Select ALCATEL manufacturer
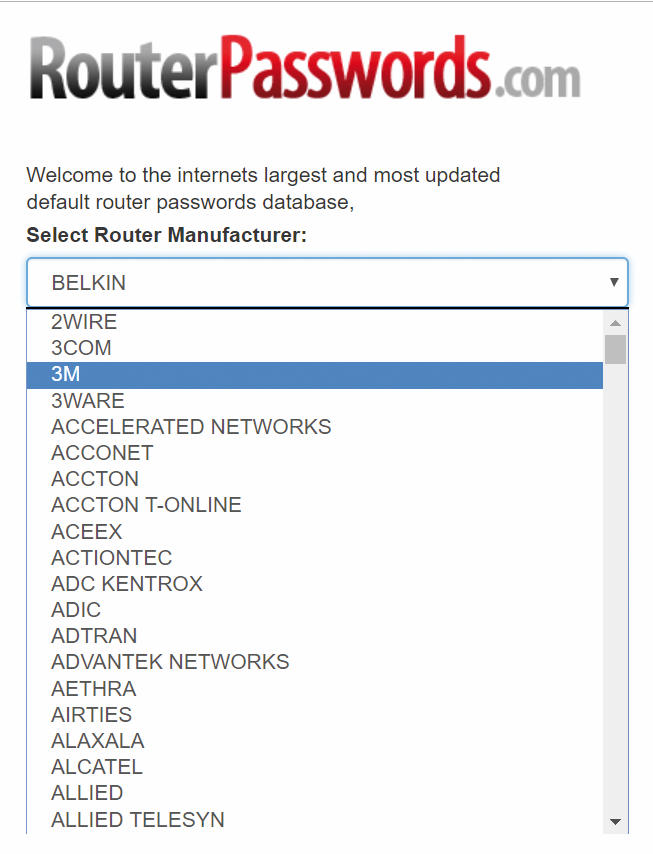 pyautogui.click(x=315, y=767)
